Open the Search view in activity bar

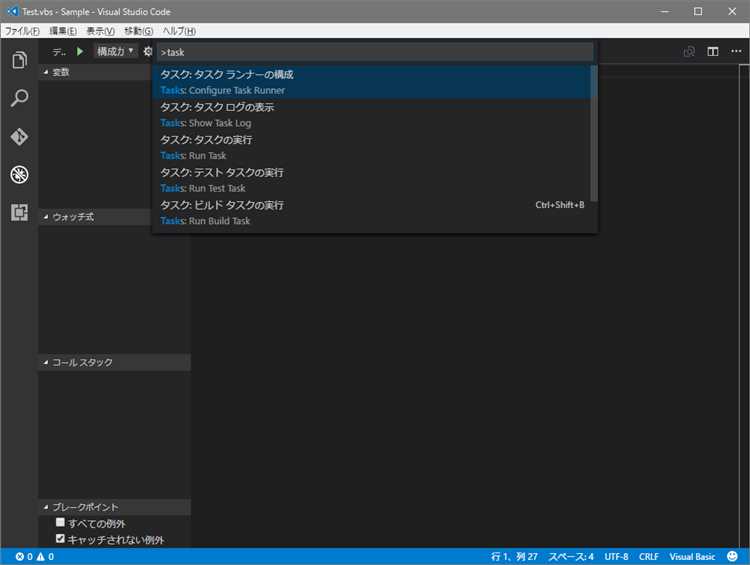click(19, 98)
